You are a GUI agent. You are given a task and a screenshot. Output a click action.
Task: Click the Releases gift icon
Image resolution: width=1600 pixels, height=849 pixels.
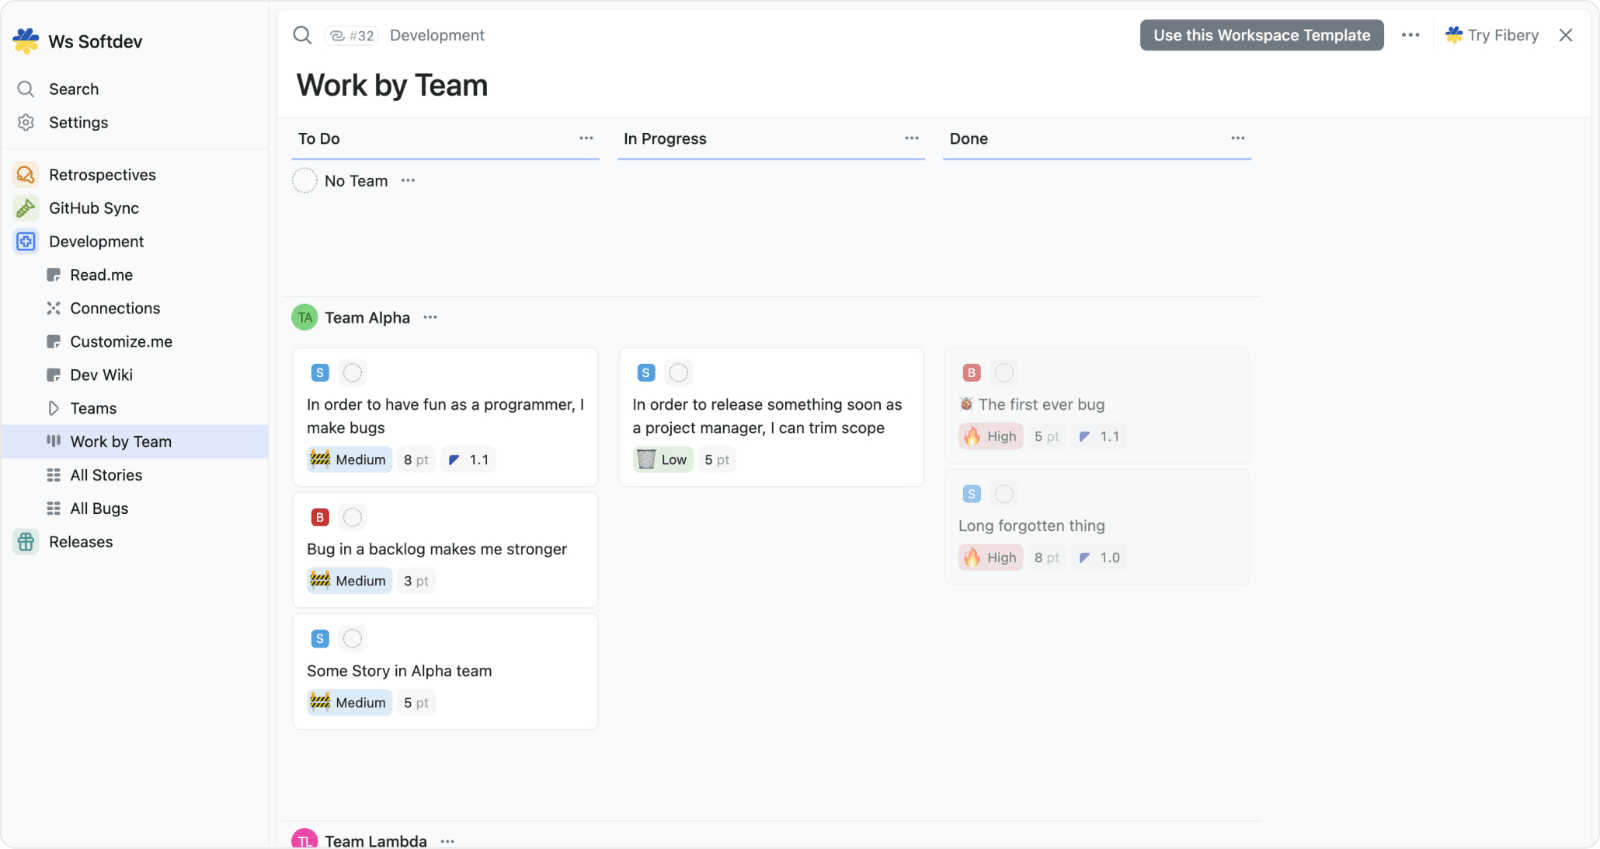pyautogui.click(x=26, y=542)
